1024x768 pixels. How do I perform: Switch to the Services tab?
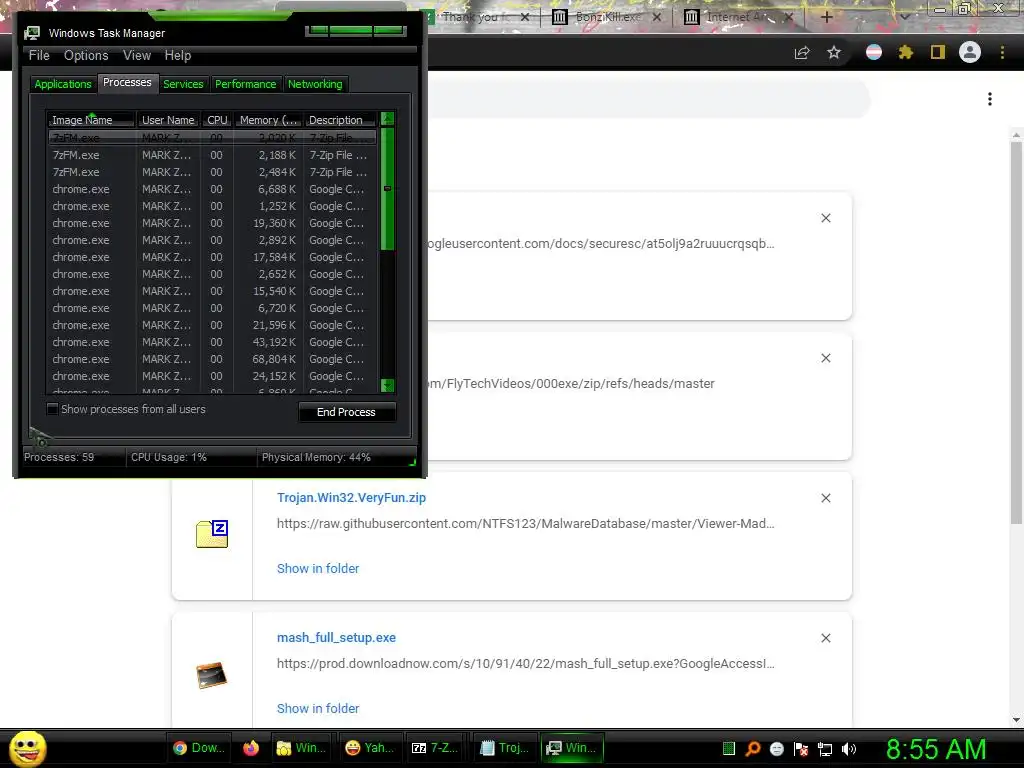(x=183, y=84)
